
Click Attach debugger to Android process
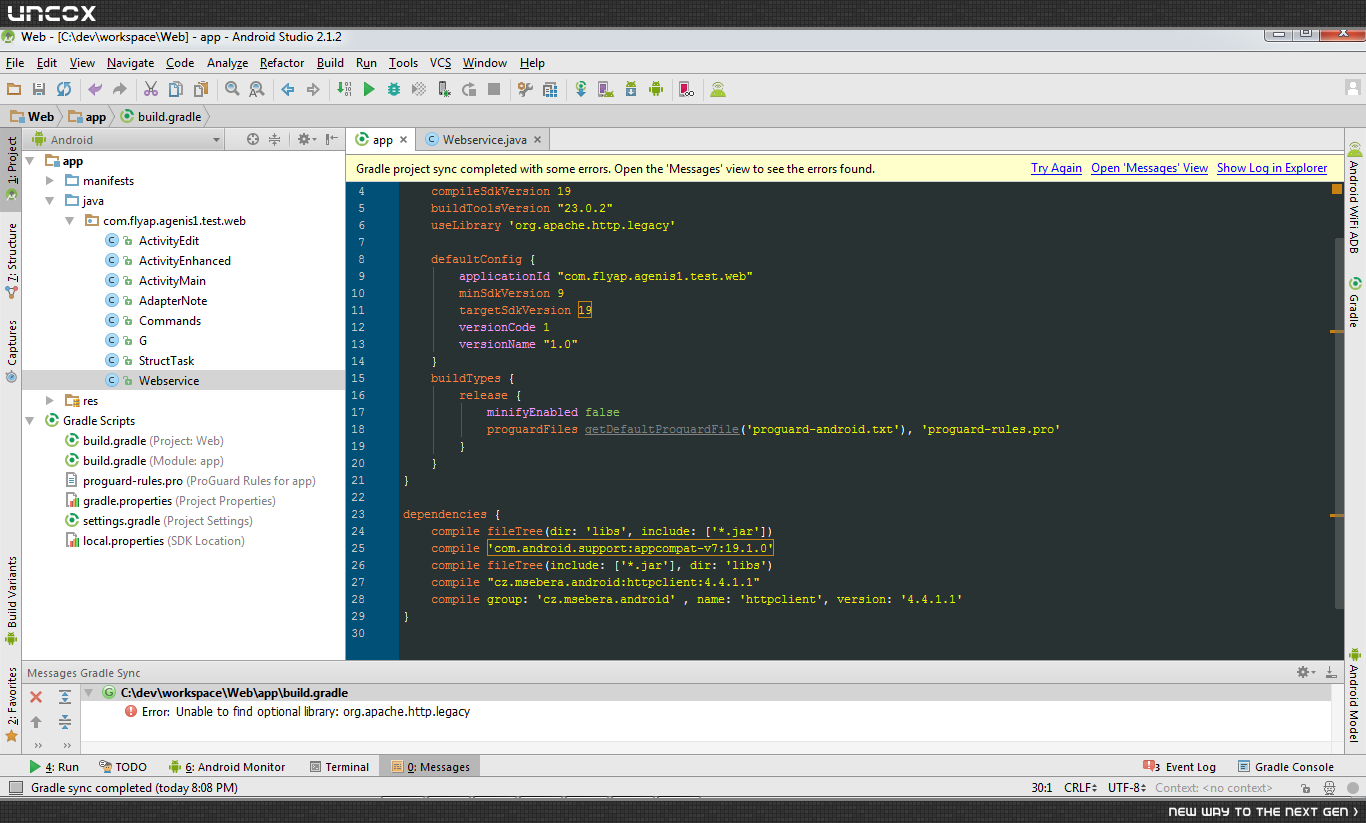pos(444,89)
